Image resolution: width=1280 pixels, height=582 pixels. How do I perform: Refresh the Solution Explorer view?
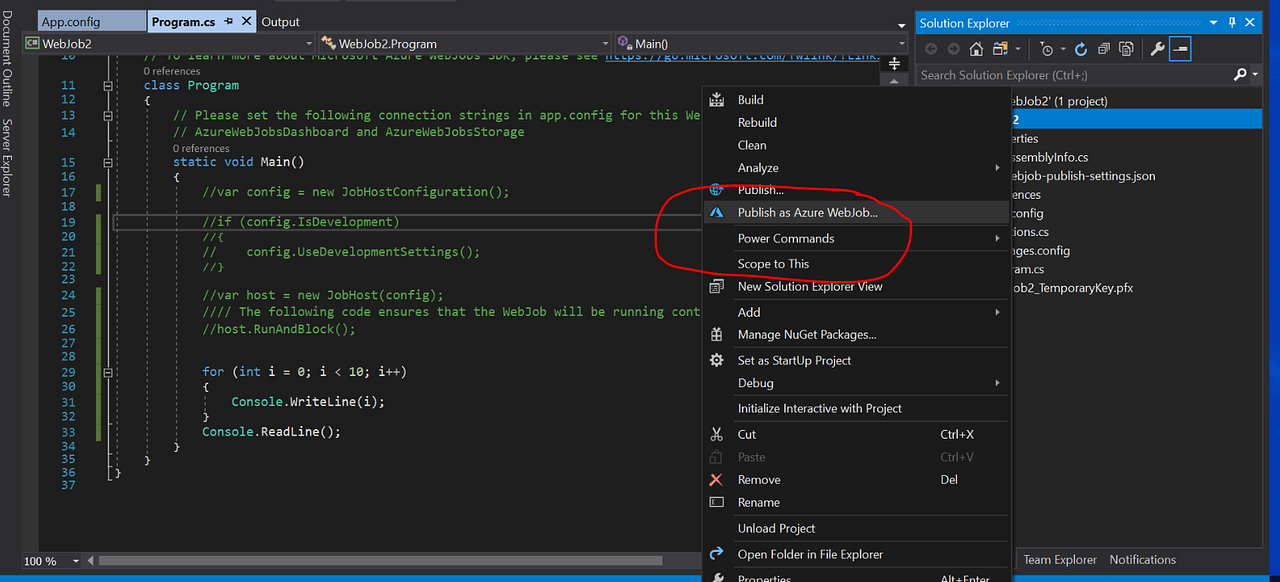tap(1081, 48)
